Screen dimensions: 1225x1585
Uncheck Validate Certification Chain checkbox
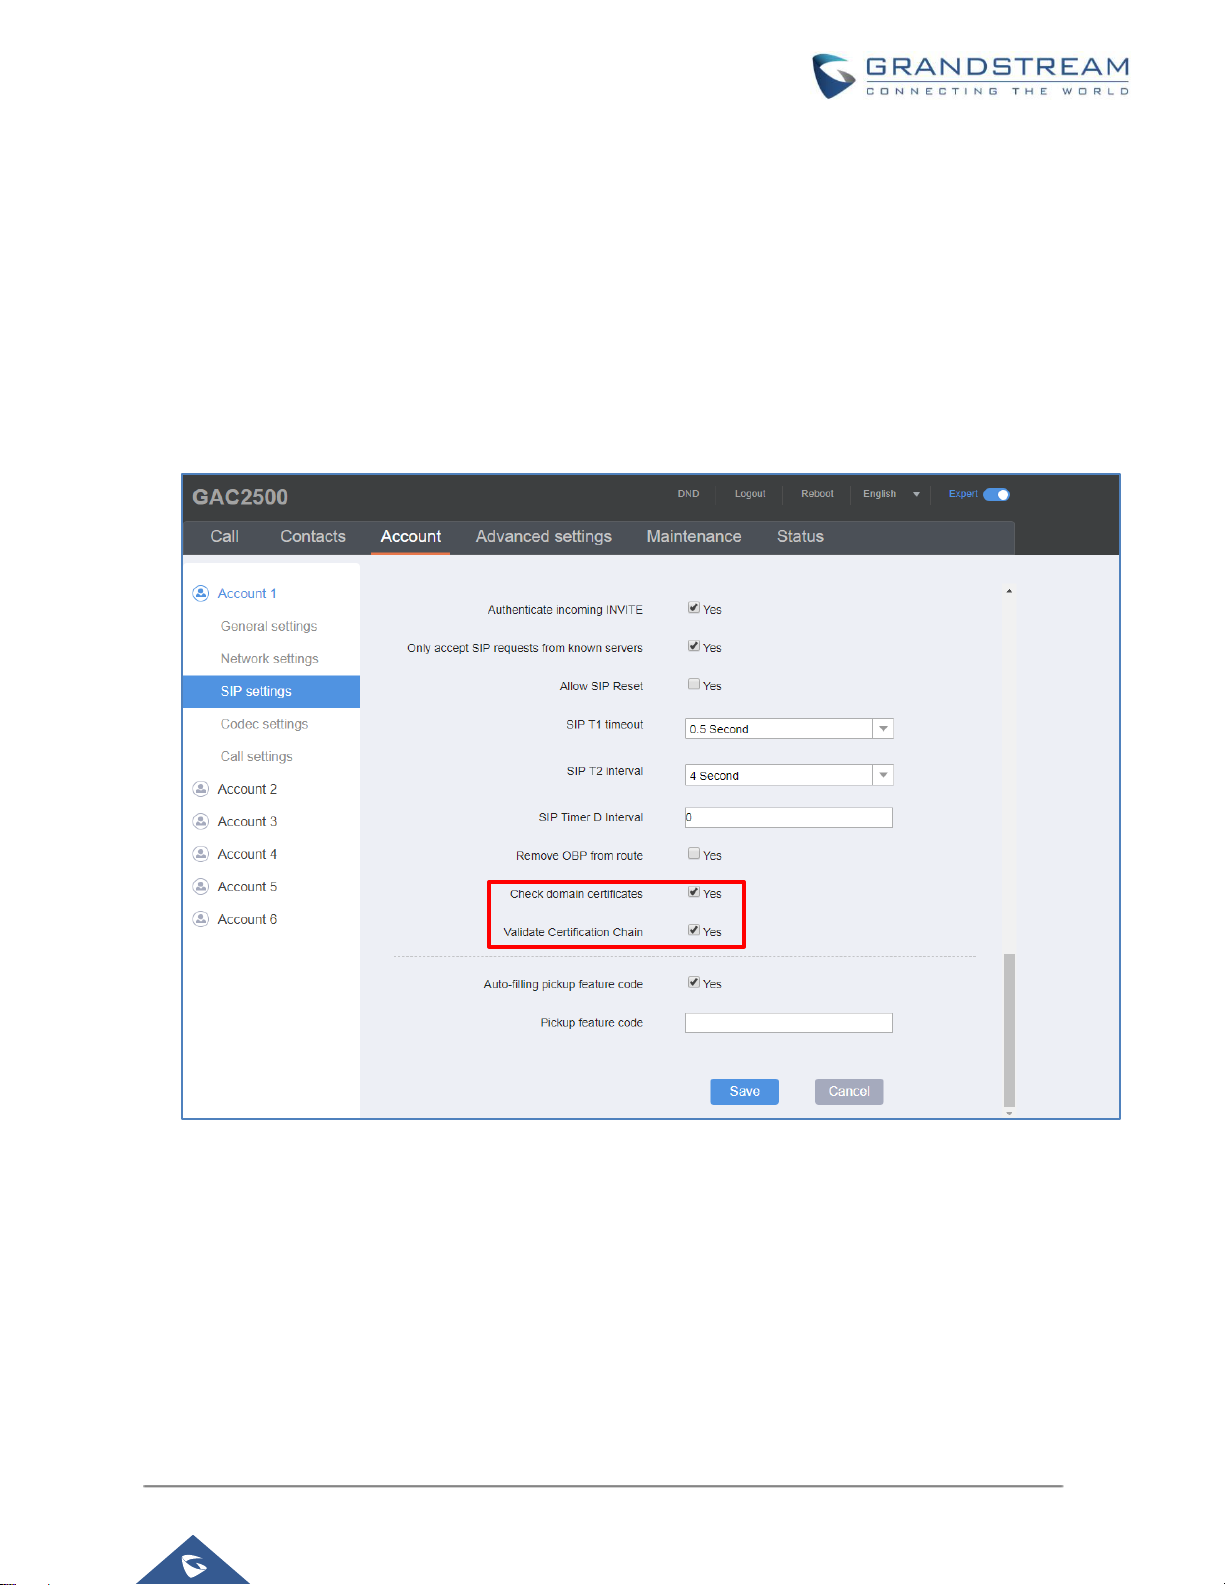coord(694,930)
